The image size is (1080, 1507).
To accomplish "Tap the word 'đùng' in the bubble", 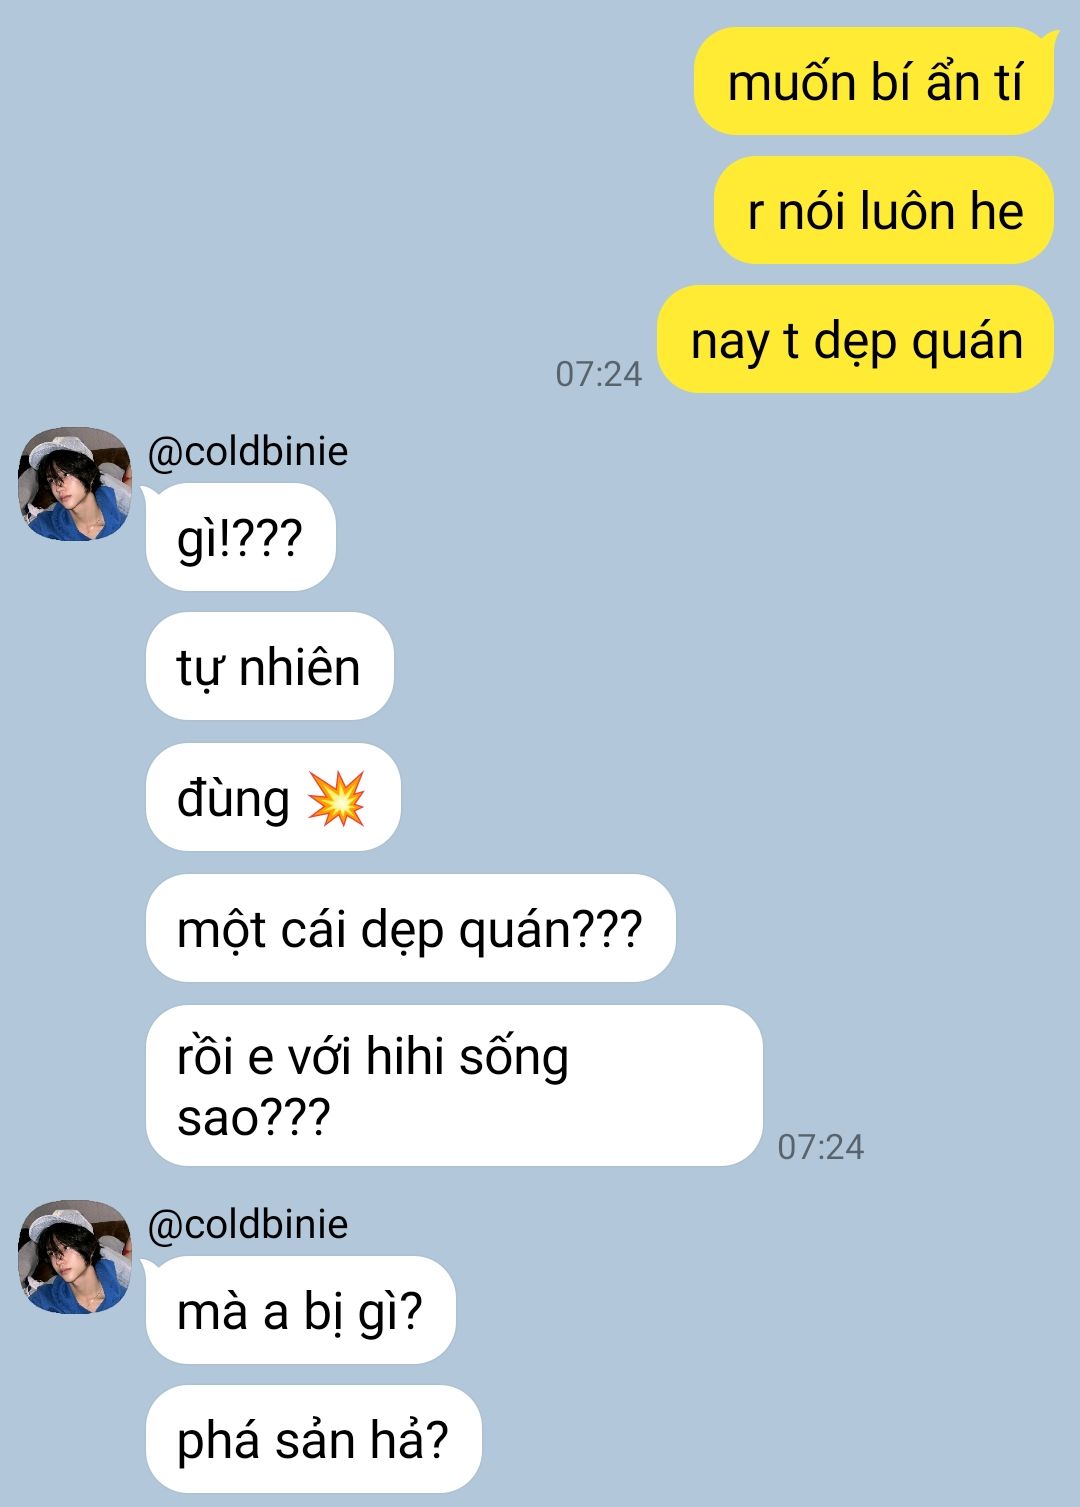I will pyautogui.click(x=233, y=799).
